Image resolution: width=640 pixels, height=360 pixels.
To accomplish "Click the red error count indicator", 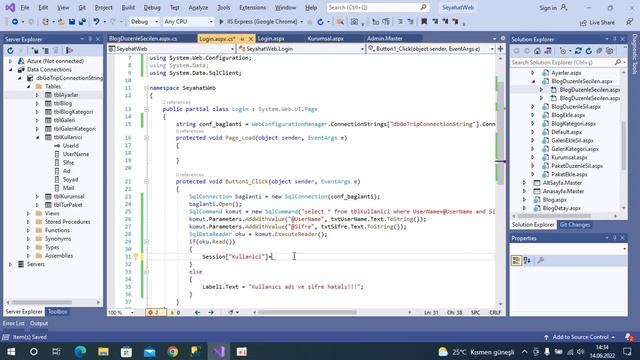I will (155, 313).
